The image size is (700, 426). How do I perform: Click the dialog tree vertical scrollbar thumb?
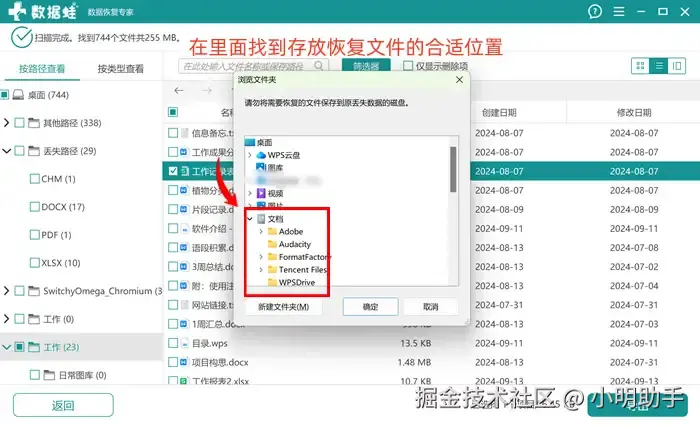point(453,169)
